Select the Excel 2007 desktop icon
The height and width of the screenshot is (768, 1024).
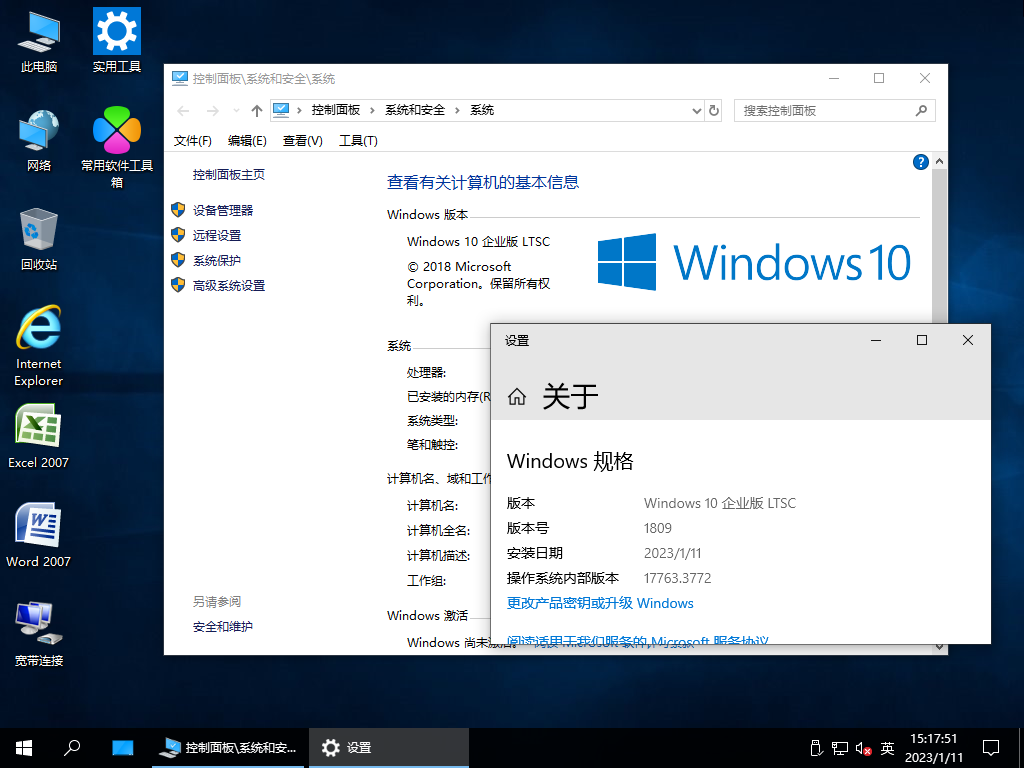[x=39, y=436]
